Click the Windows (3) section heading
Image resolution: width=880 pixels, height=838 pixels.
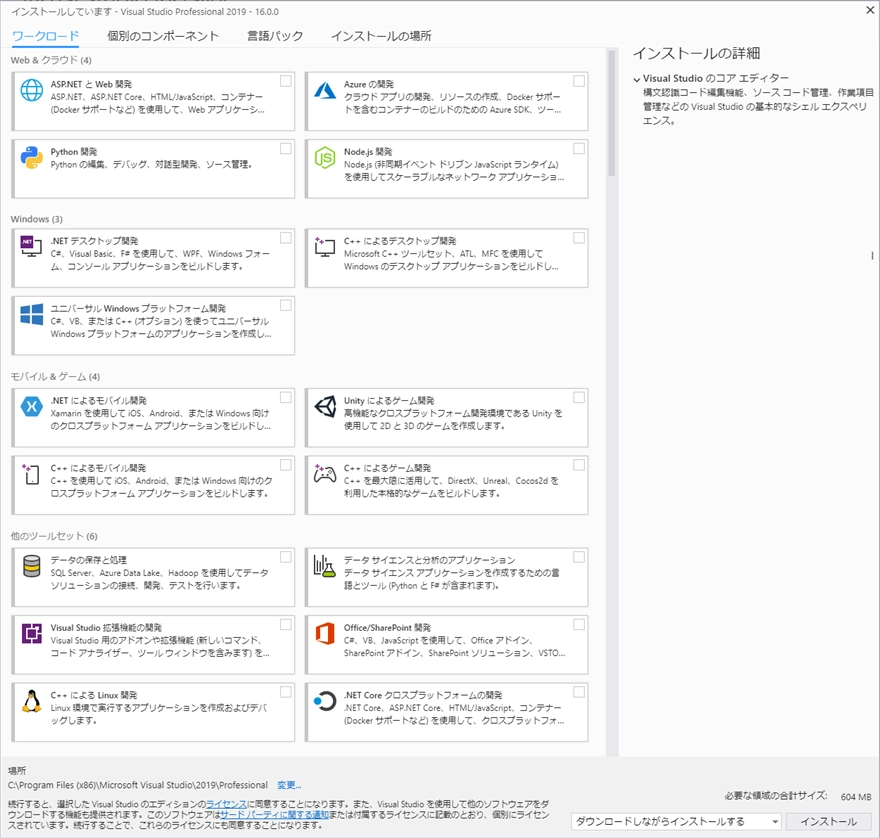pos(36,219)
